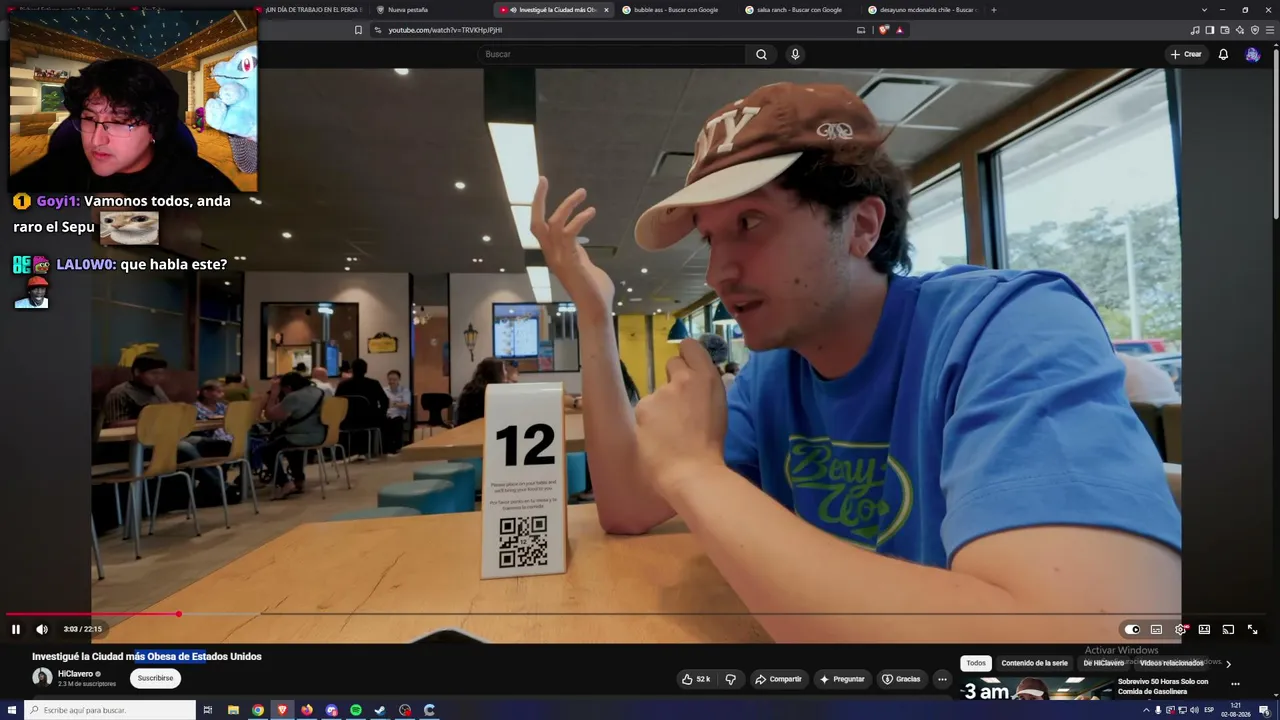Click the Preguntar button
This screenshot has width=1280, height=720.
point(842,679)
